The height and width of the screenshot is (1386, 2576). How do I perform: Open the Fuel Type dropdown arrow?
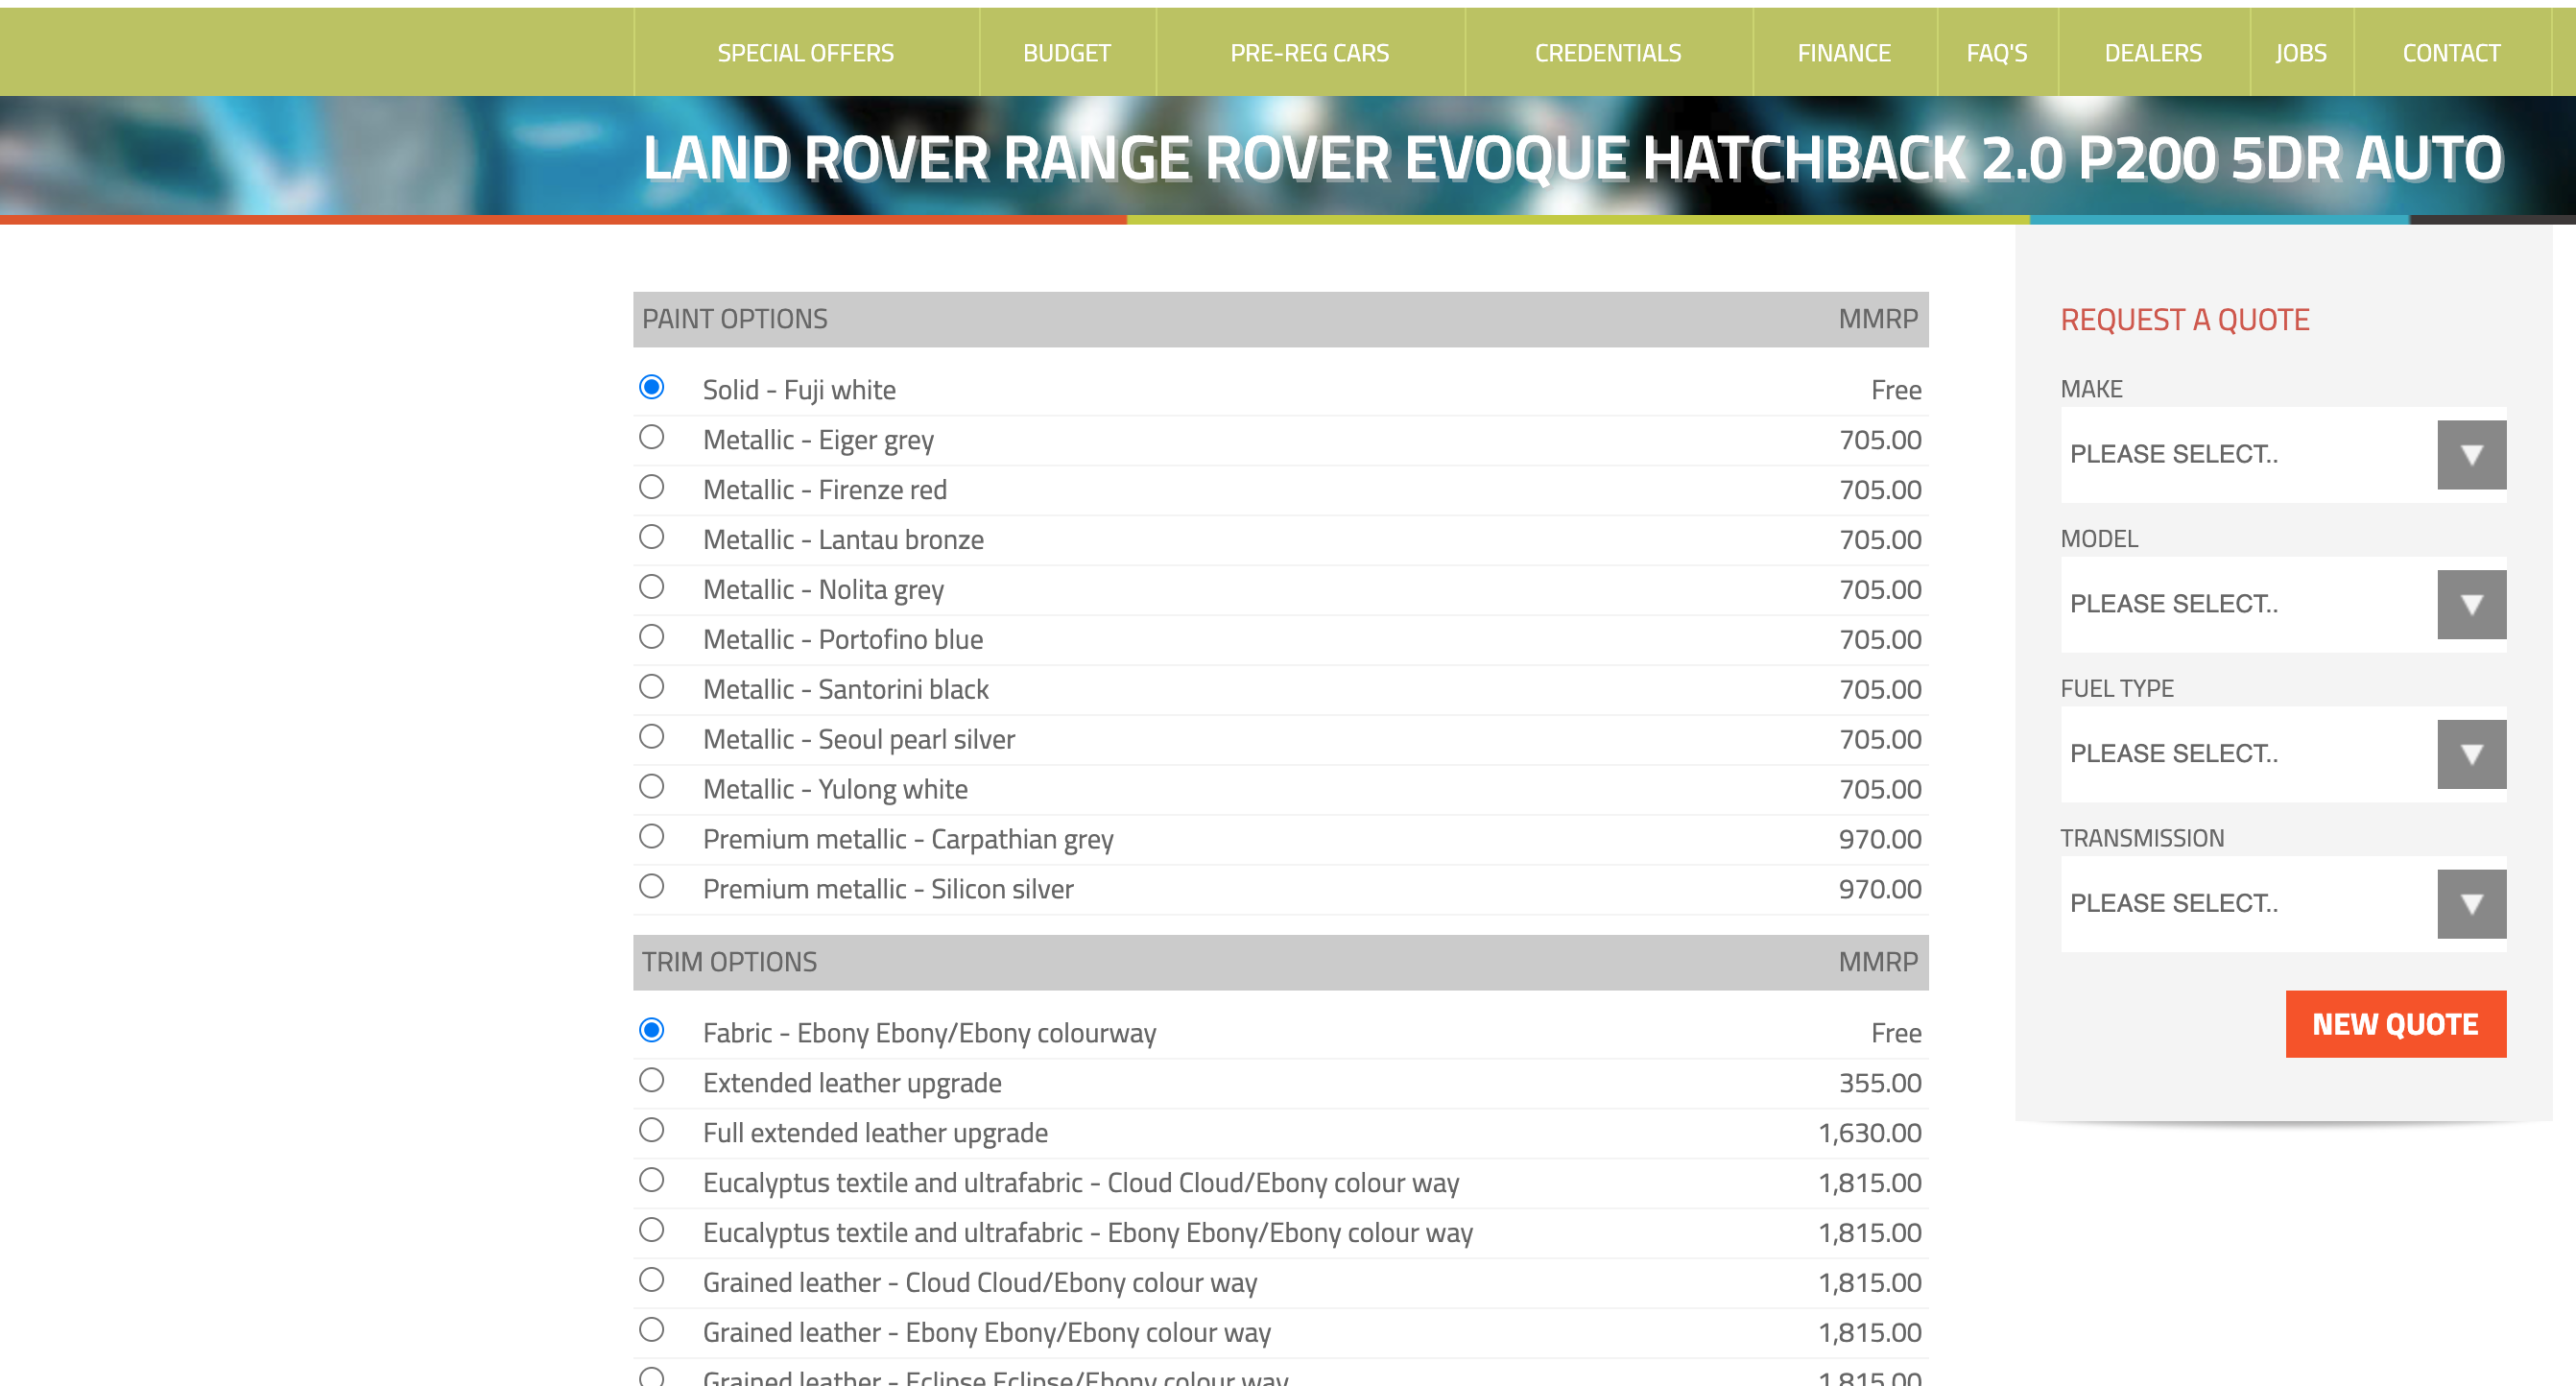pyautogui.click(x=2471, y=755)
